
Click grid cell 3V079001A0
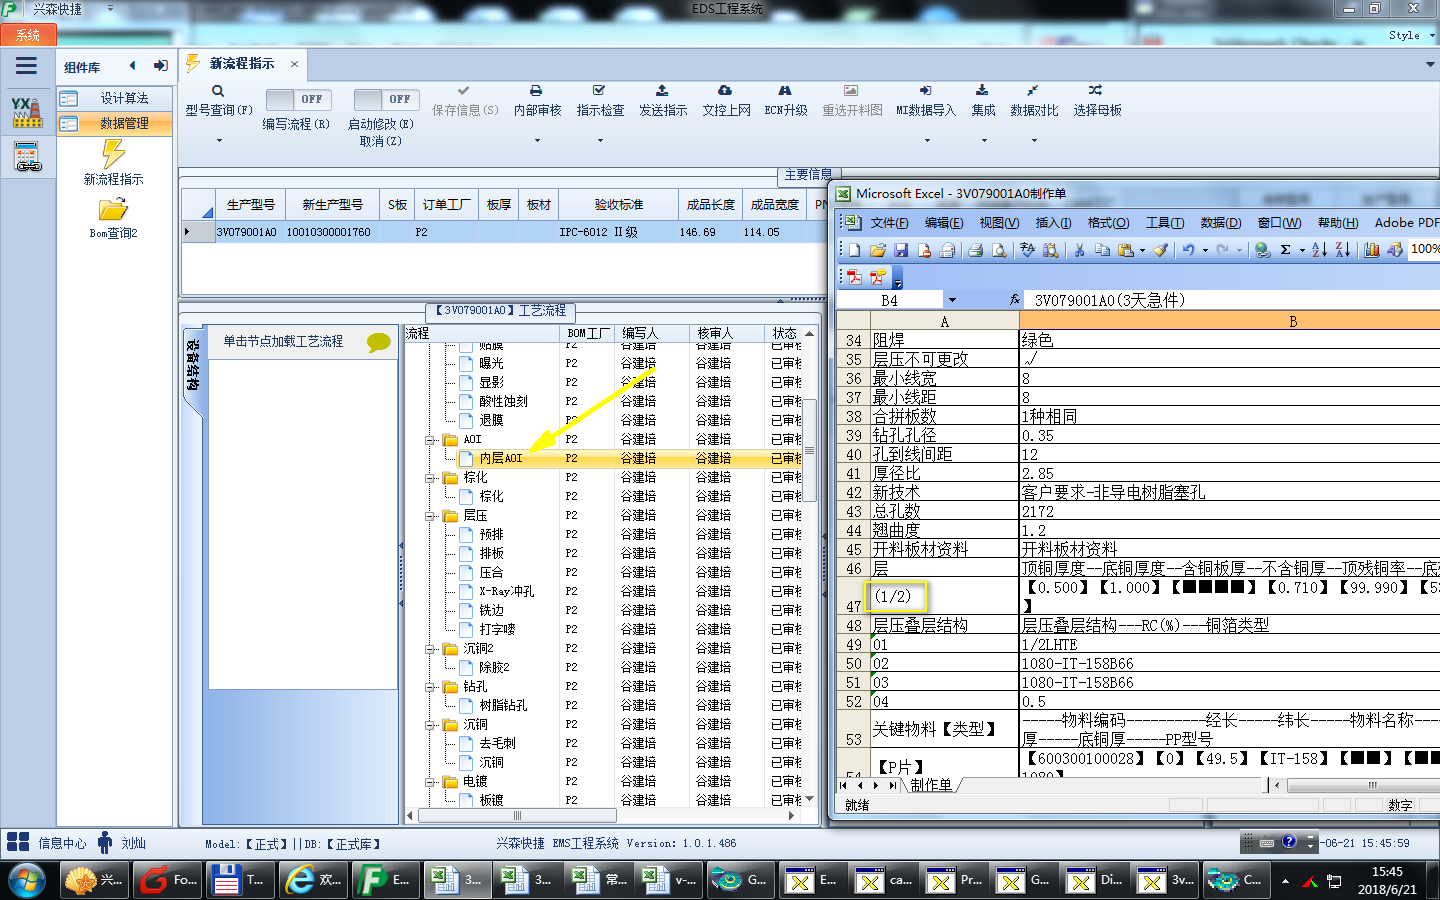pyautogui.click(x=247, y=232)
